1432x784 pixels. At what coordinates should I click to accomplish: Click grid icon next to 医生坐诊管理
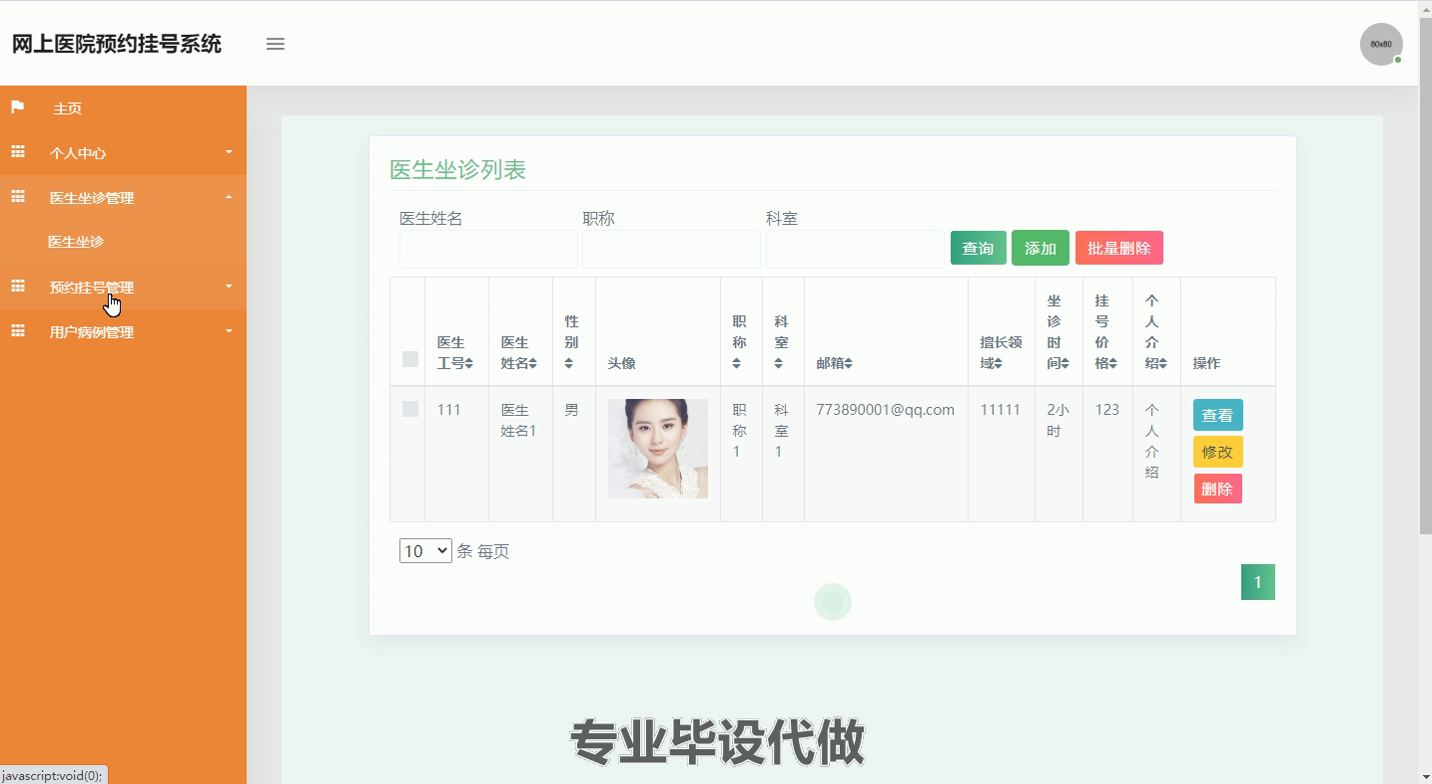[18, 197]
